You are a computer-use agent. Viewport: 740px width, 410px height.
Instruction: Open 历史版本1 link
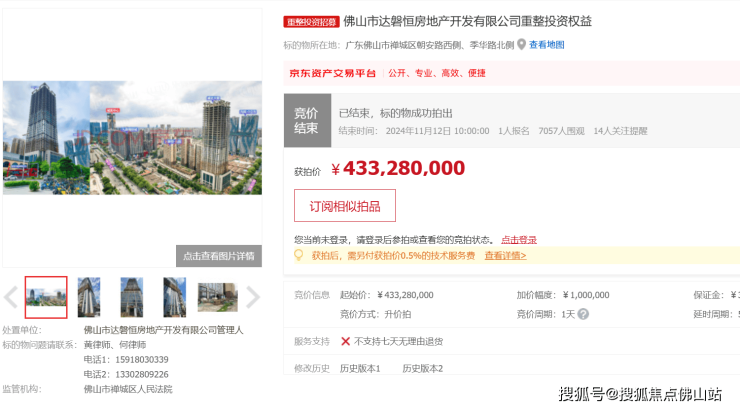360,368
